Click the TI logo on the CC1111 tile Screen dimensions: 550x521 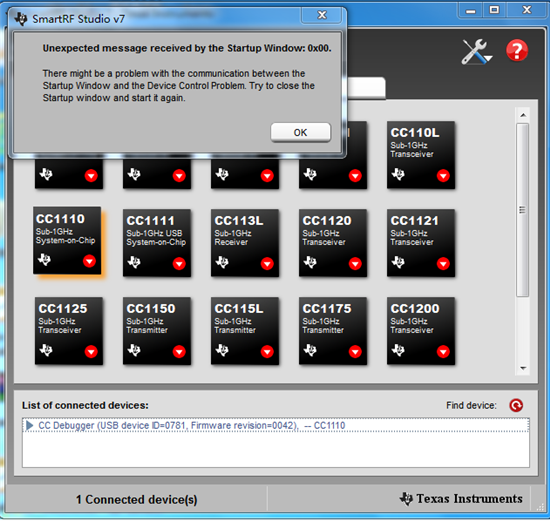coord(134,262)
